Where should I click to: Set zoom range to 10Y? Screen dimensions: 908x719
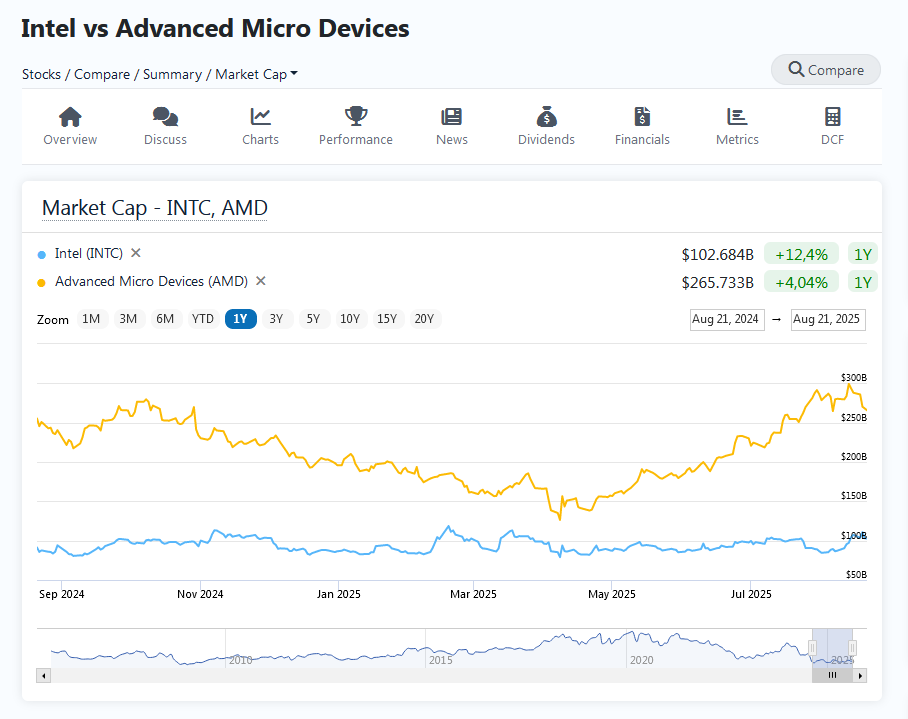tap(350, 319)
